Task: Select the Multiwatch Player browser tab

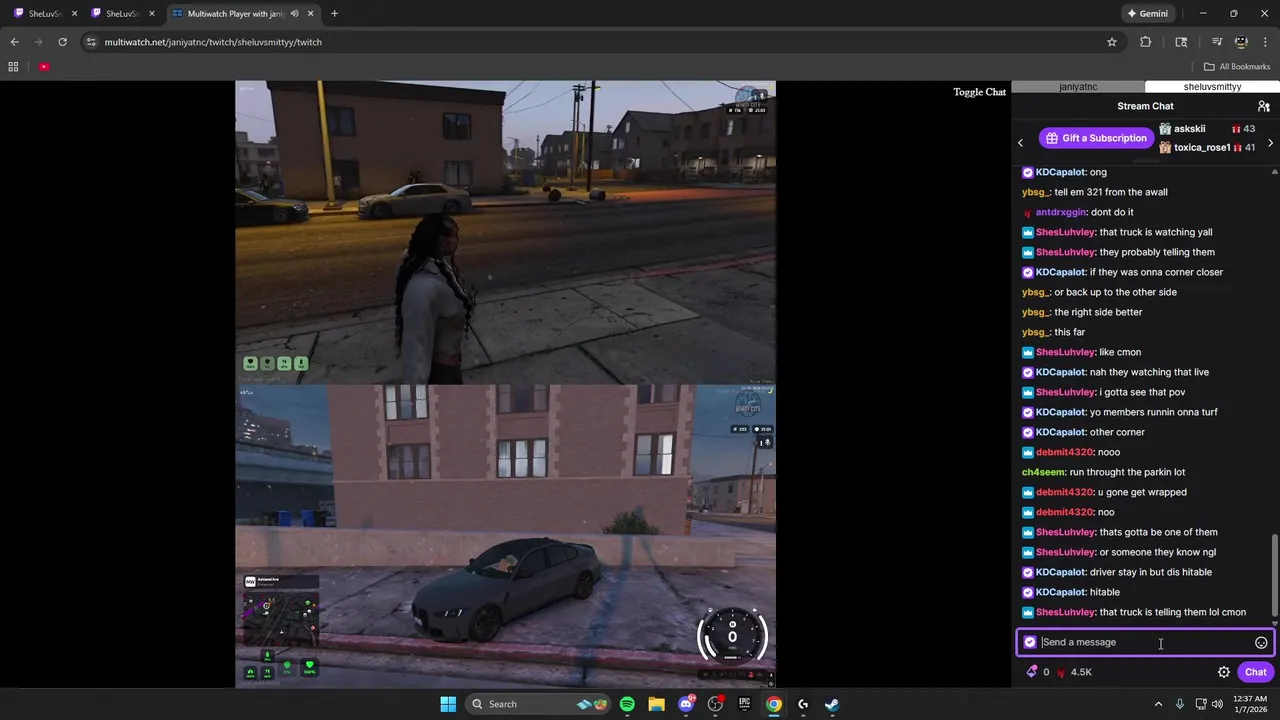Action: (x=236, y=14)
